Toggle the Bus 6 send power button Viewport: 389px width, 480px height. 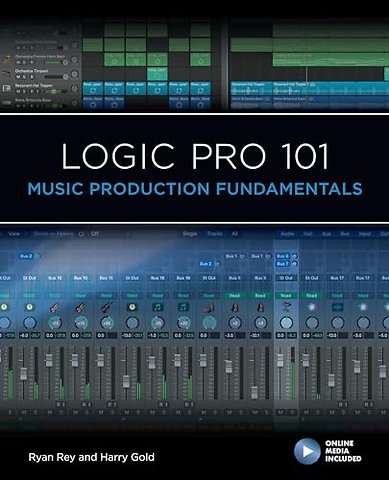pyautogui.click(x=294, y=256)
